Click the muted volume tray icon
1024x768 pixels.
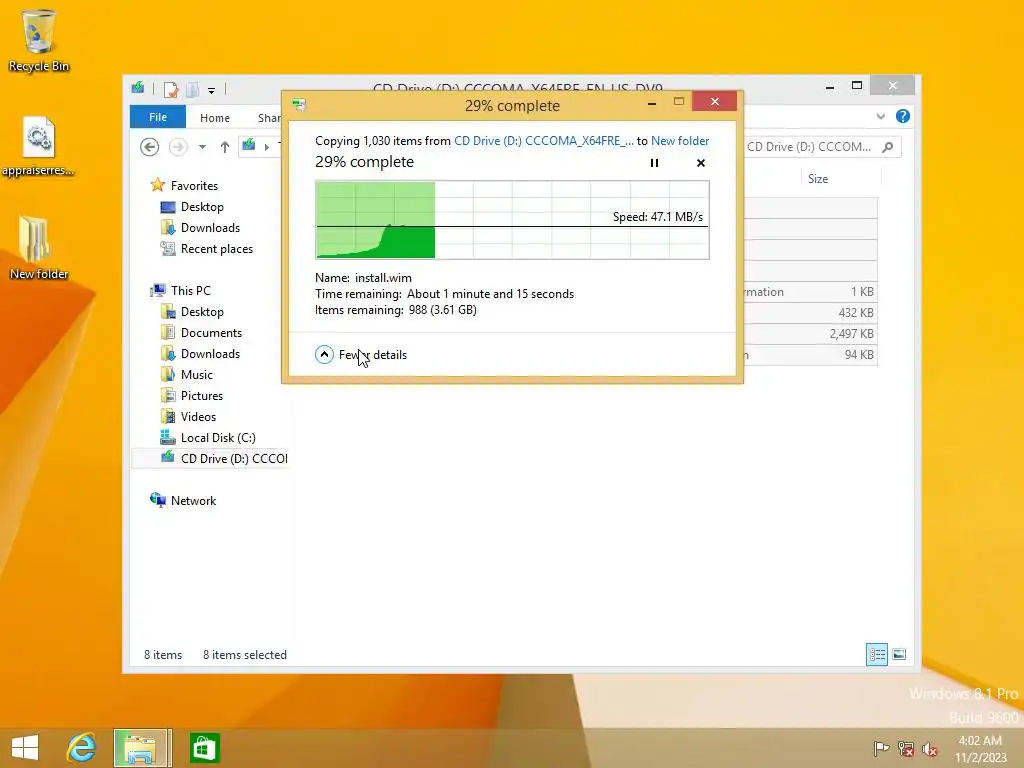point(930,748)
